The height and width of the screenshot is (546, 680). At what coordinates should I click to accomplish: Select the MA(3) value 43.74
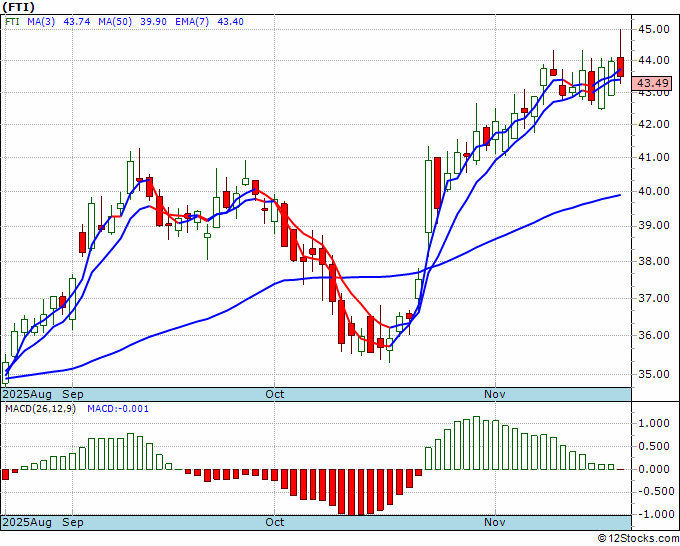77,22
